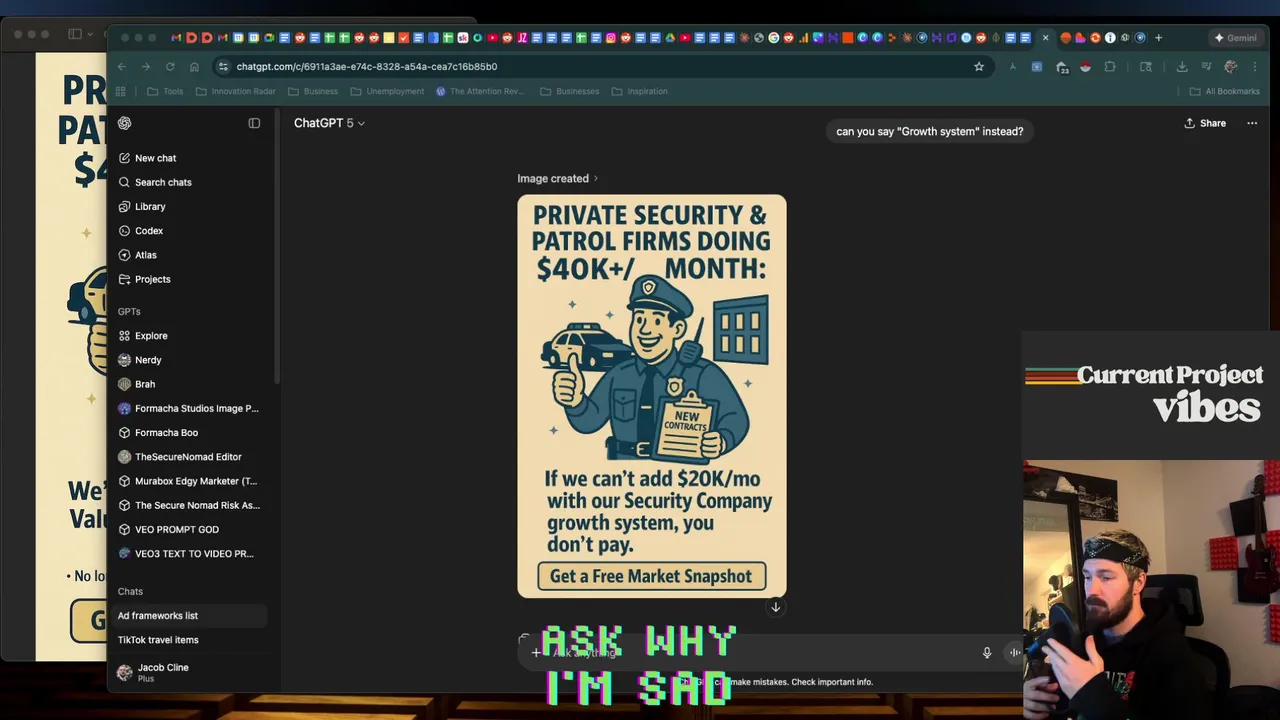This screenshot has height=720, width=1280.
Task: Click the Projects folder icon
Action: 124,279
